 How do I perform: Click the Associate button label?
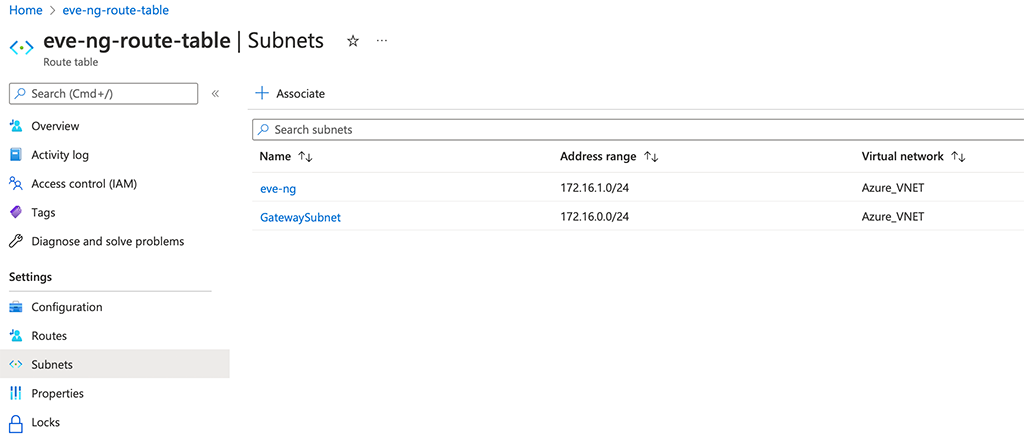pyautogui.click(x=300, y=93)
